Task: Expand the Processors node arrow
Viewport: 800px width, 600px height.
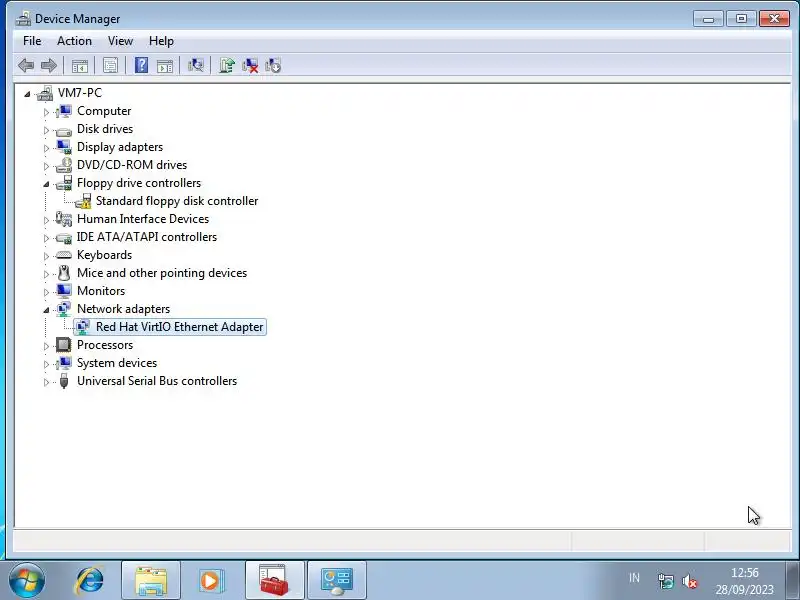Action: (x=46, y=346)
